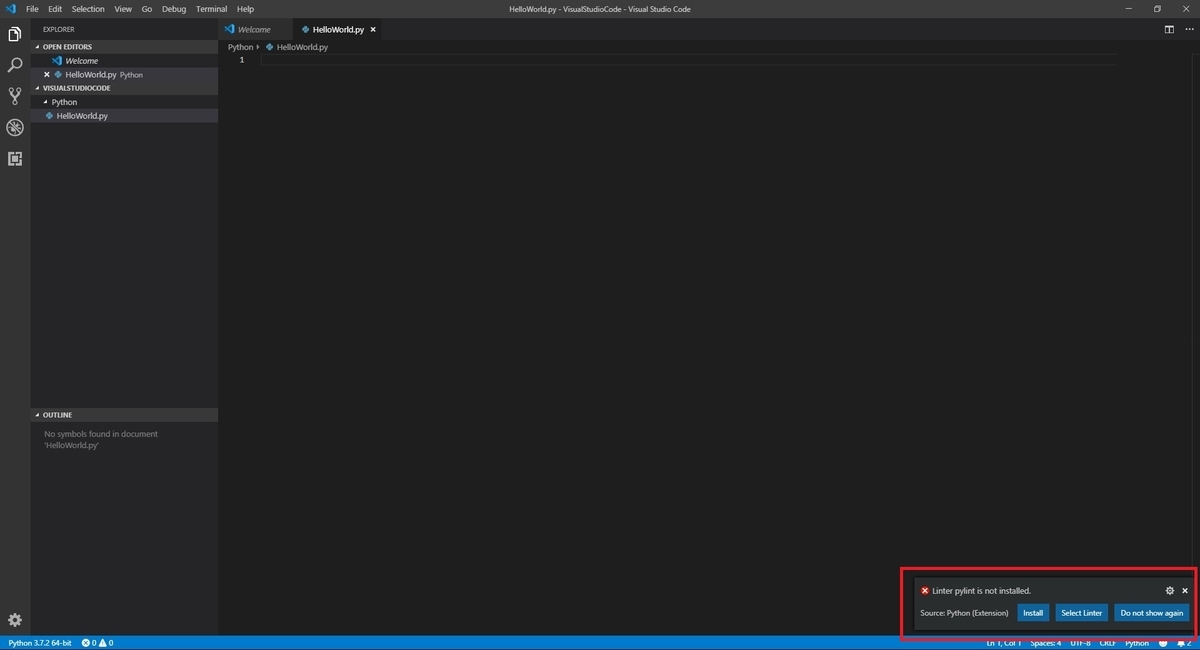The width and height of the screenshot is (1200, 650).
Task: Collapse the Open Editors section
Action: (x=124, y=47)
